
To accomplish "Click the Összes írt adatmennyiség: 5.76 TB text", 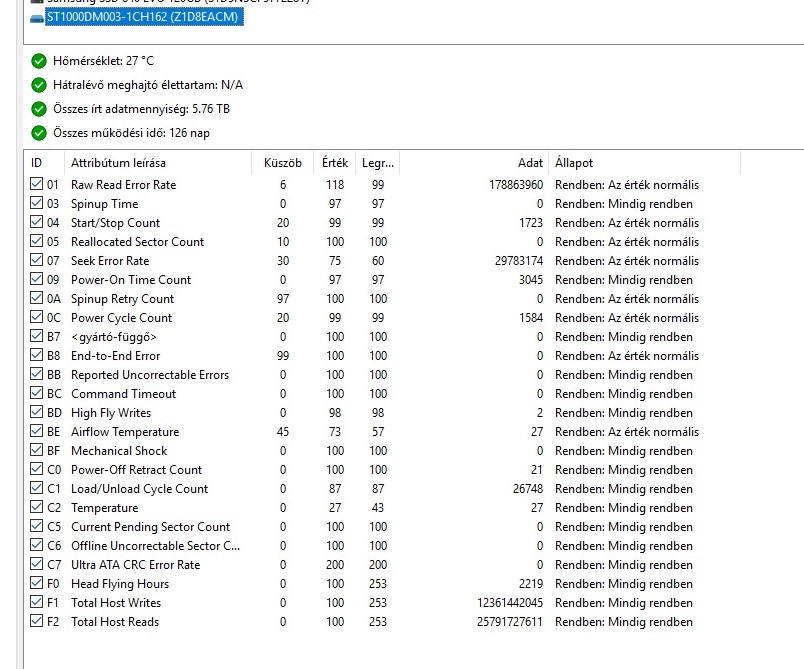I will (x=142, y=109).
